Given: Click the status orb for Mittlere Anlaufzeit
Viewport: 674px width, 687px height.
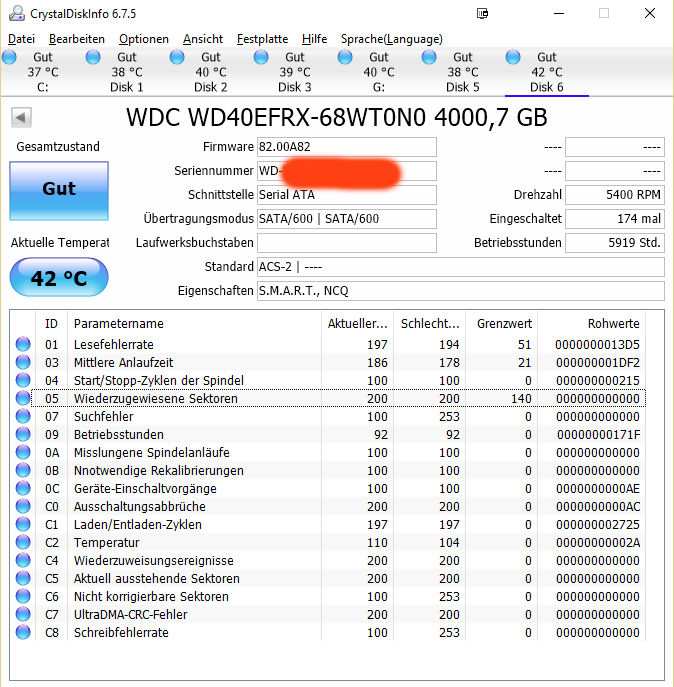Looking at the screenshot, I should [x=23, y=362].
